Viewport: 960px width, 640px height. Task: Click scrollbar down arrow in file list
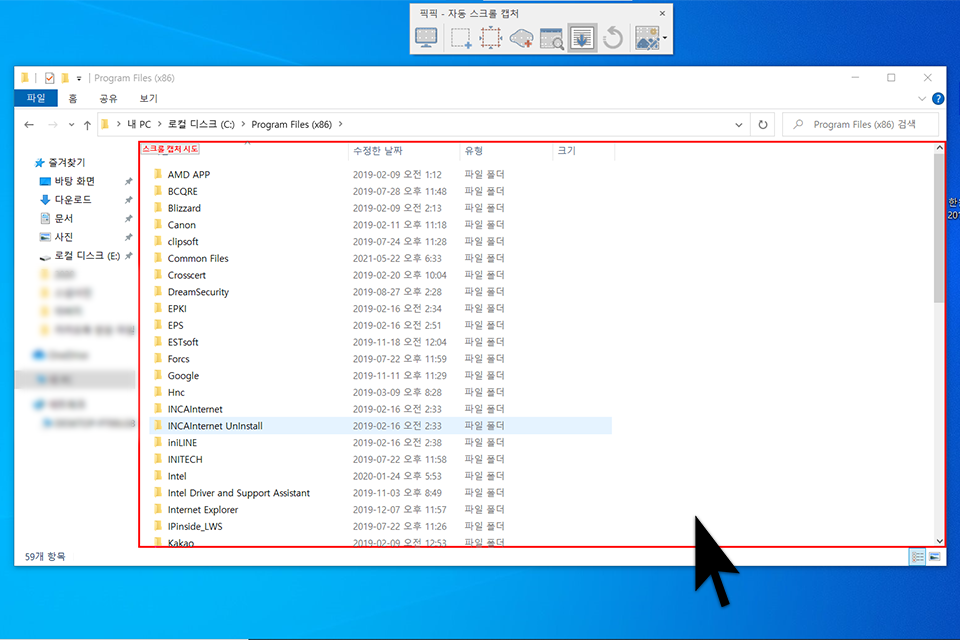point(939,541)
